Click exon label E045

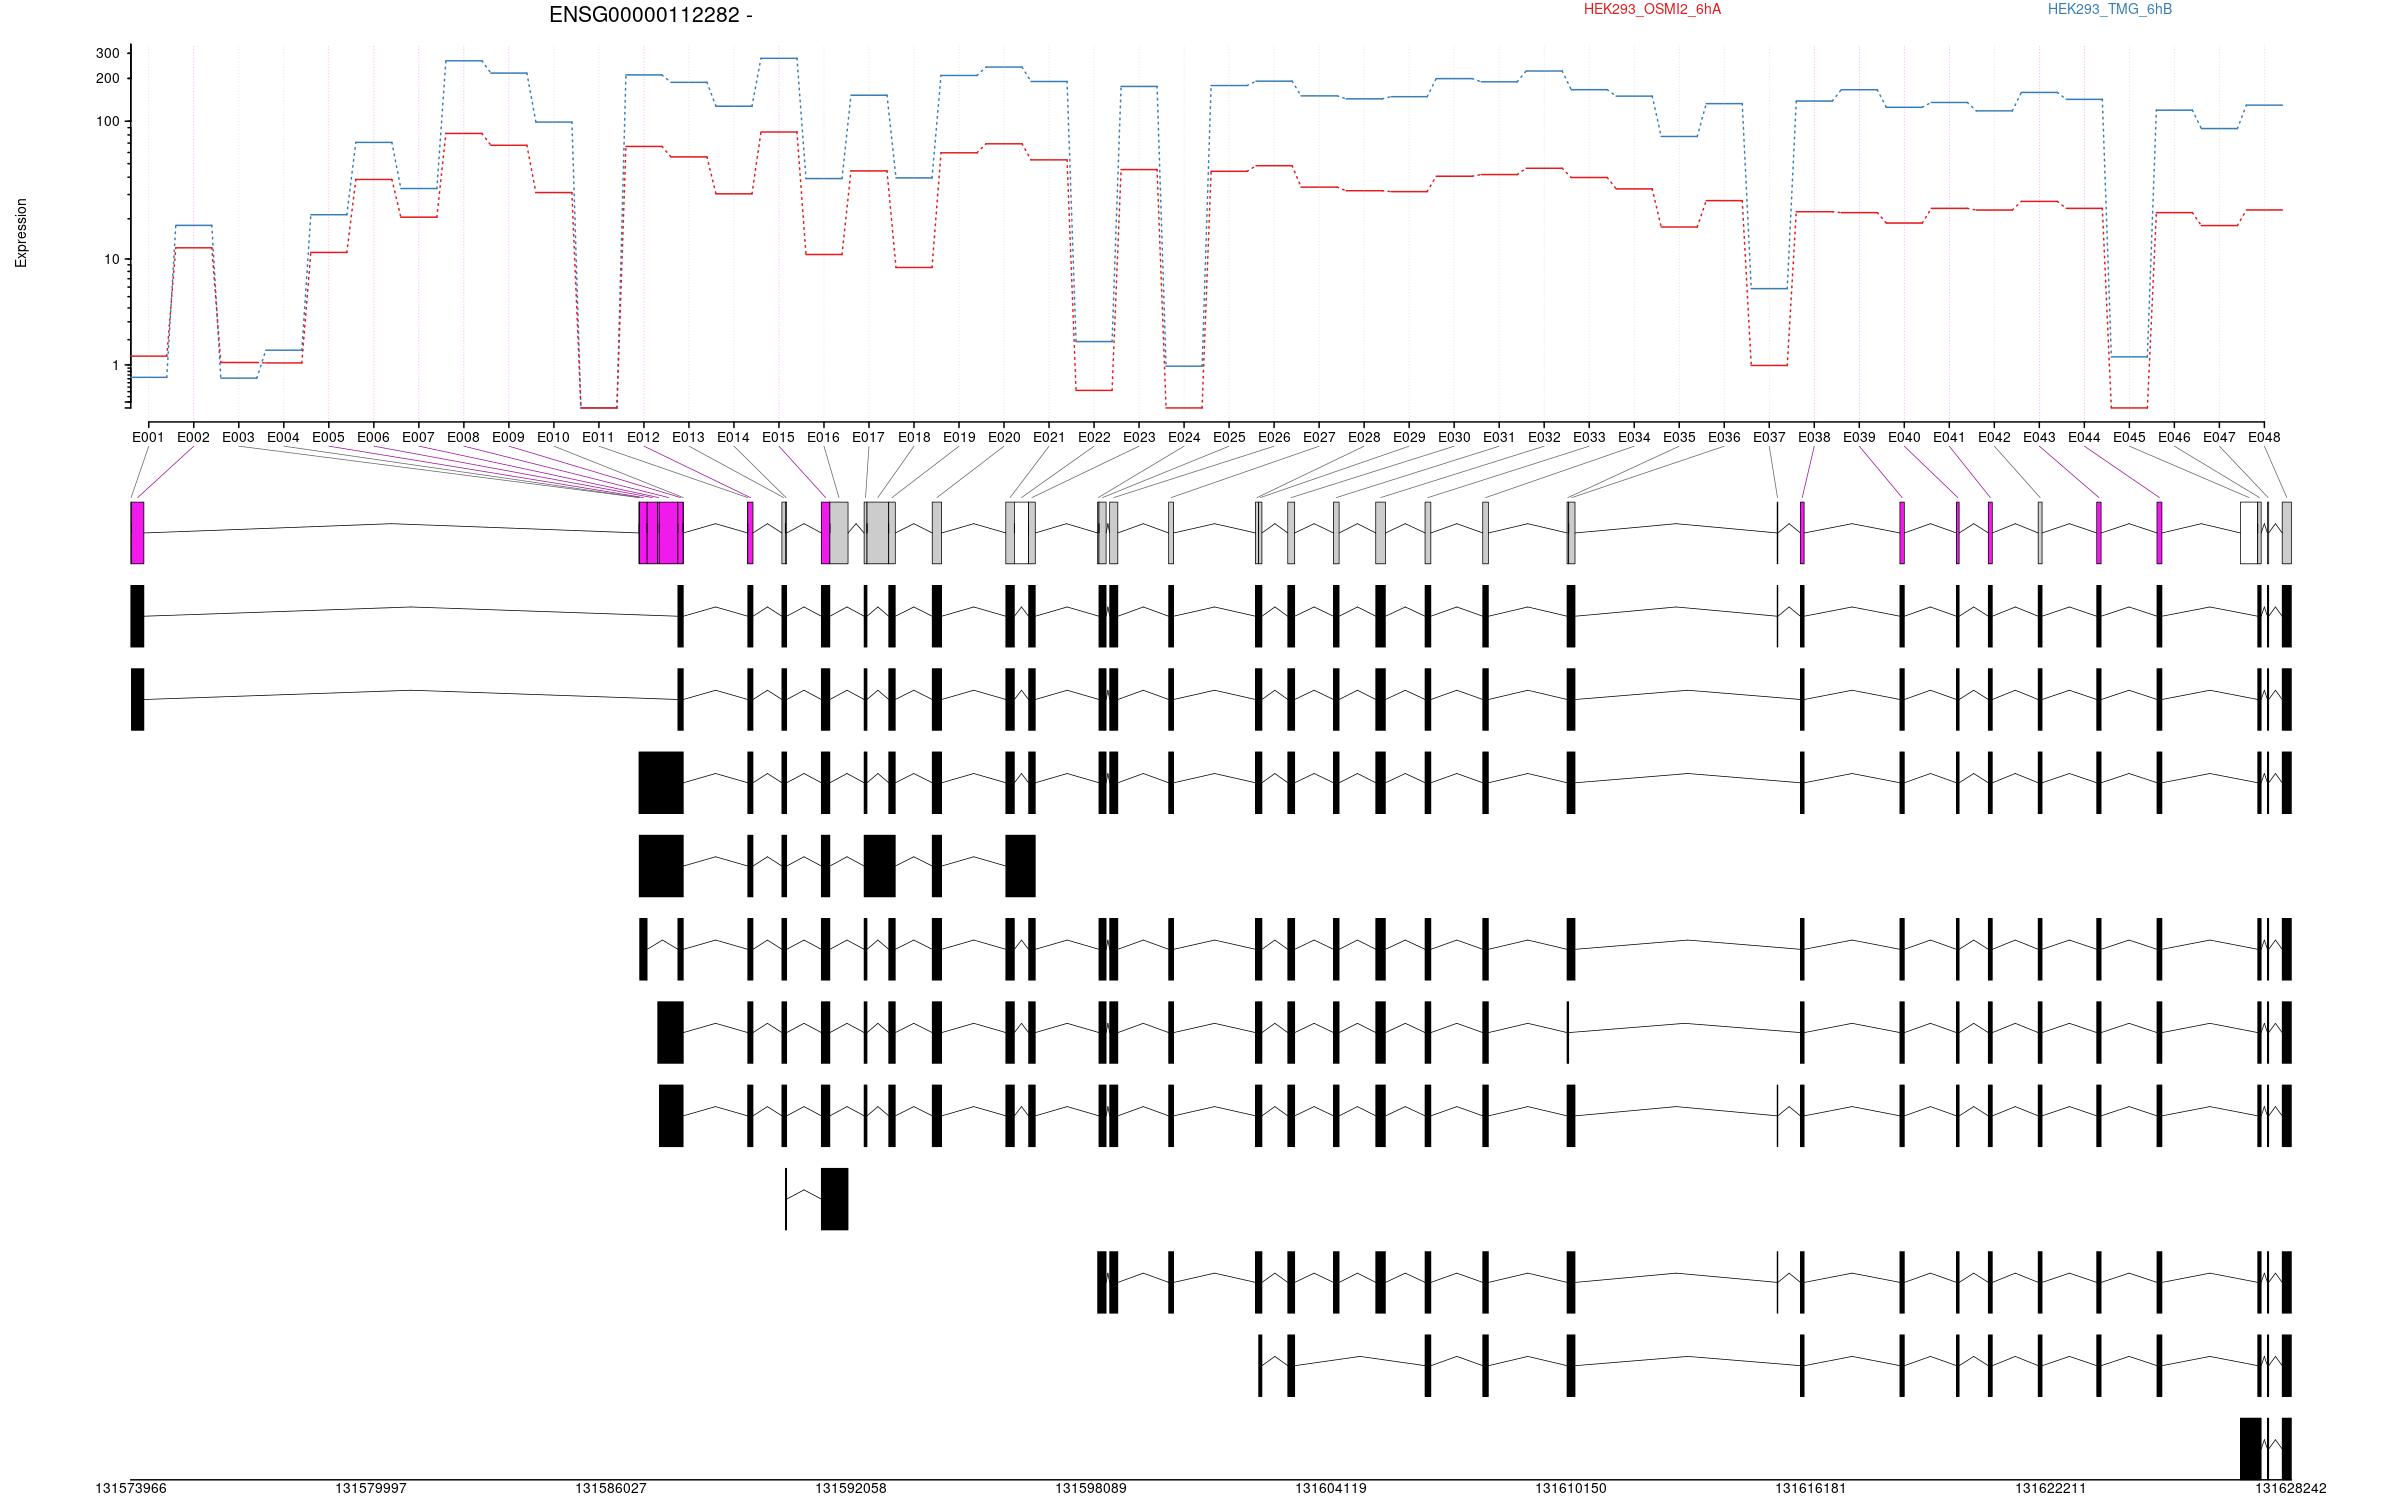(x=2129, y=437)
